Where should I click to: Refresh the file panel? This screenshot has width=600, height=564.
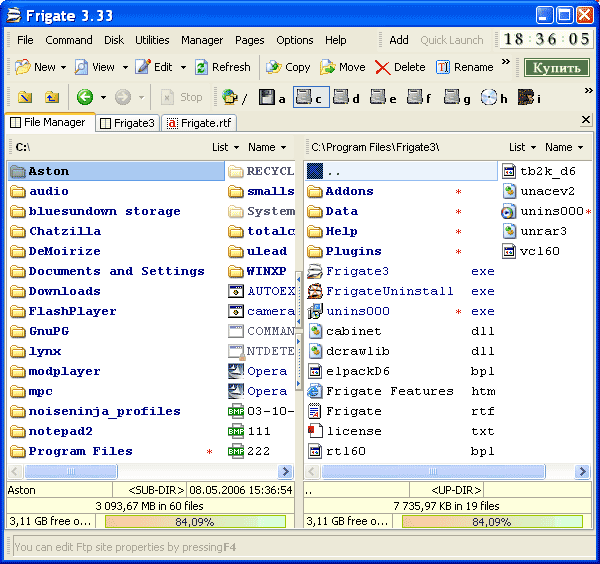point(223,67)
